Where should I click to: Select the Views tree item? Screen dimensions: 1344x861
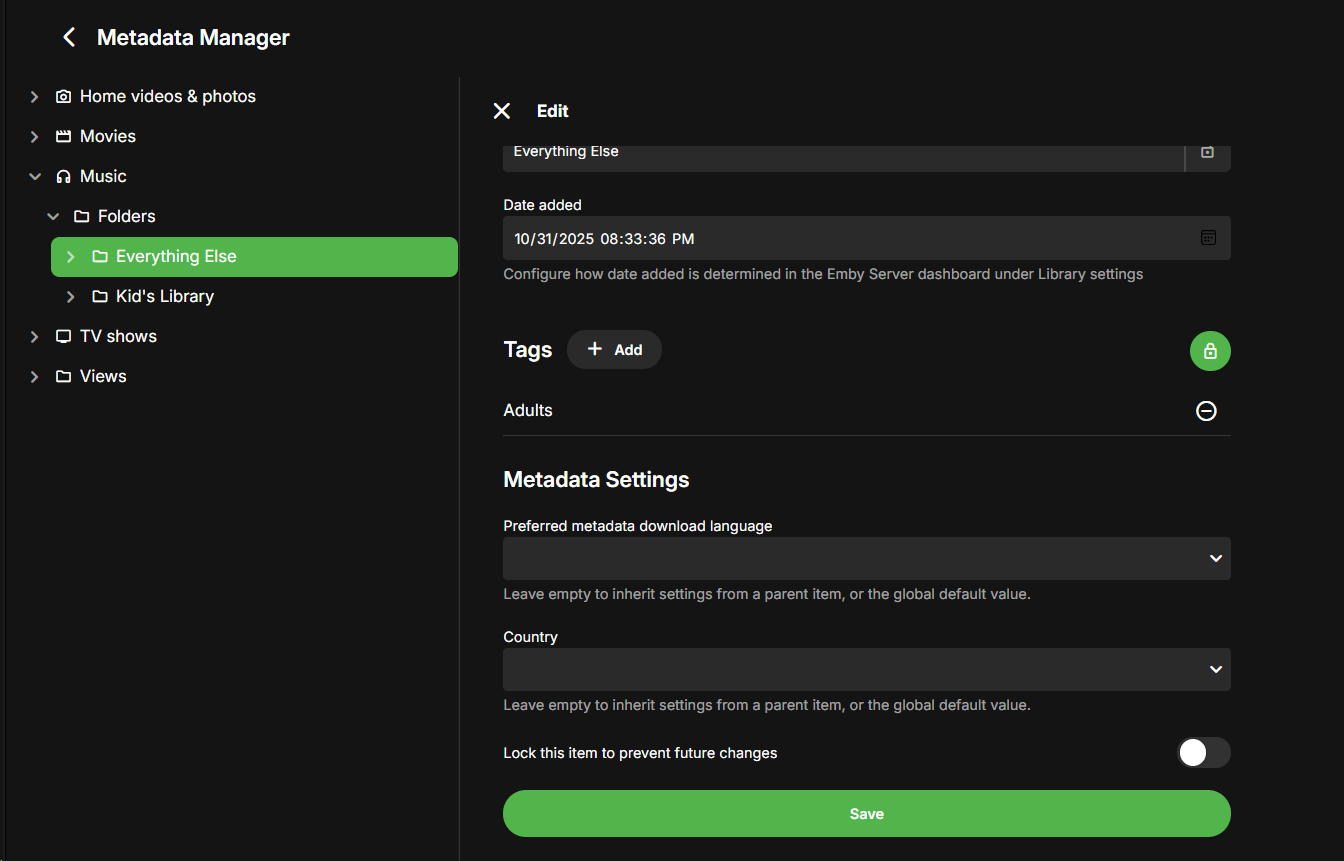103,377
